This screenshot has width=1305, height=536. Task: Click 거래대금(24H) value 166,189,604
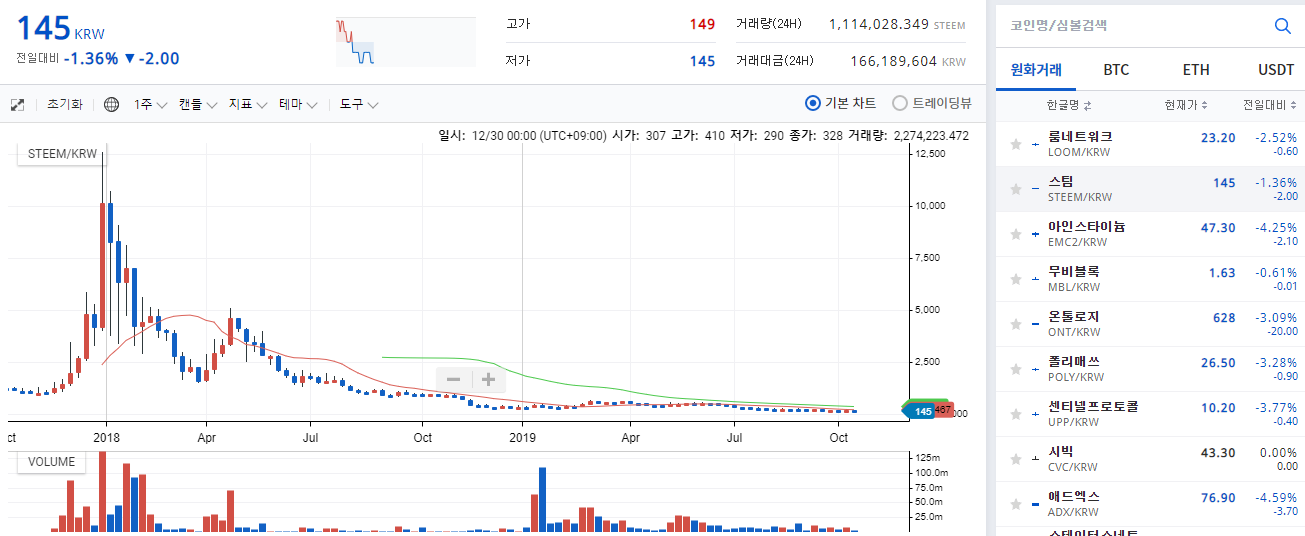click(x=894, y=61)
